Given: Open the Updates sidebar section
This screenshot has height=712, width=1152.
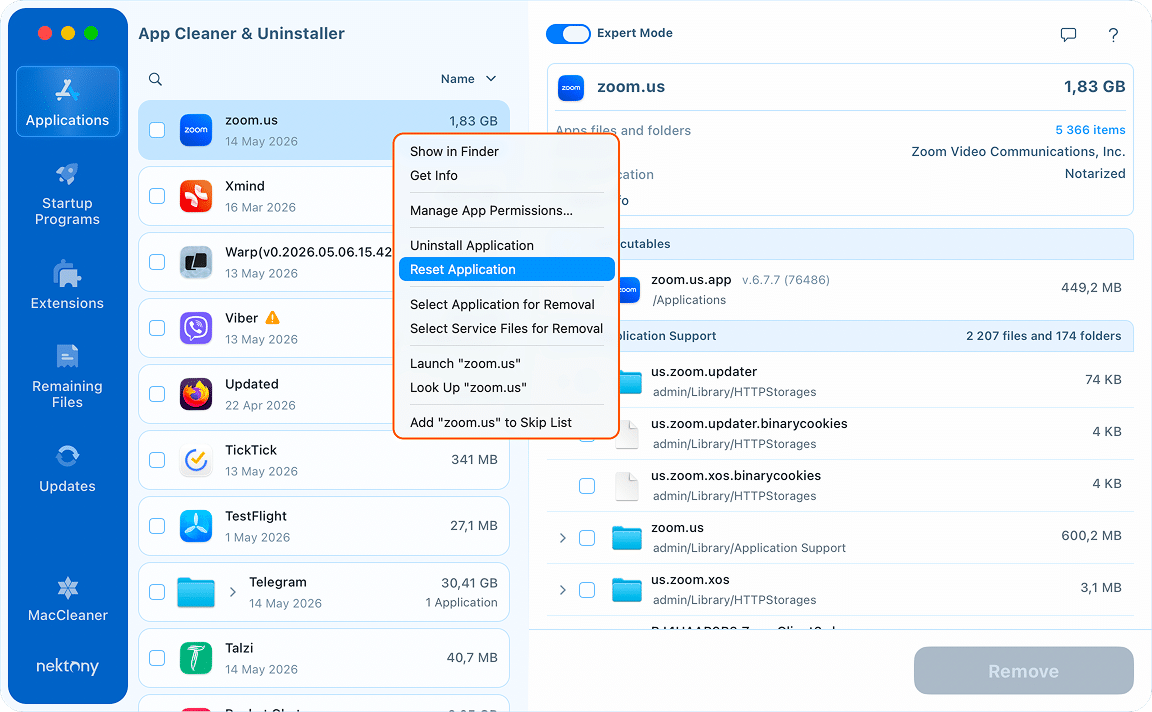Looking at the screenshot, I should pyautogui.click(x=67, y=469).
